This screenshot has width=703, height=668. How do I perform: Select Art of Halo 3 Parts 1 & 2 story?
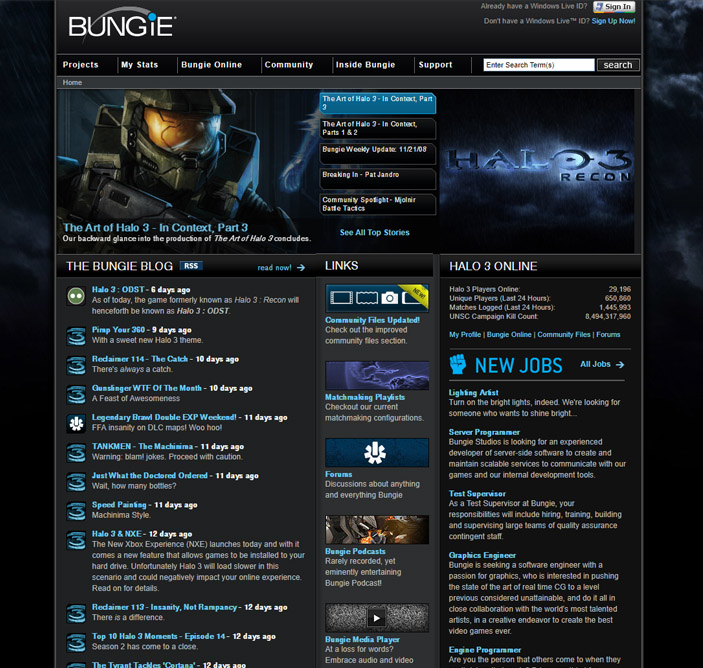(x=378, y=128)
